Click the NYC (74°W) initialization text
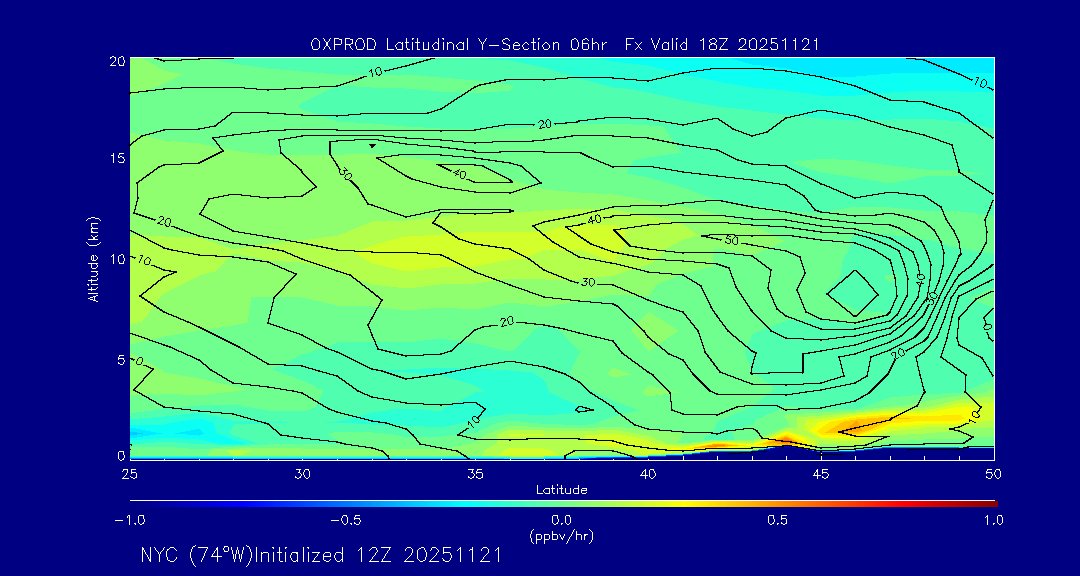 tap(321, 555)
